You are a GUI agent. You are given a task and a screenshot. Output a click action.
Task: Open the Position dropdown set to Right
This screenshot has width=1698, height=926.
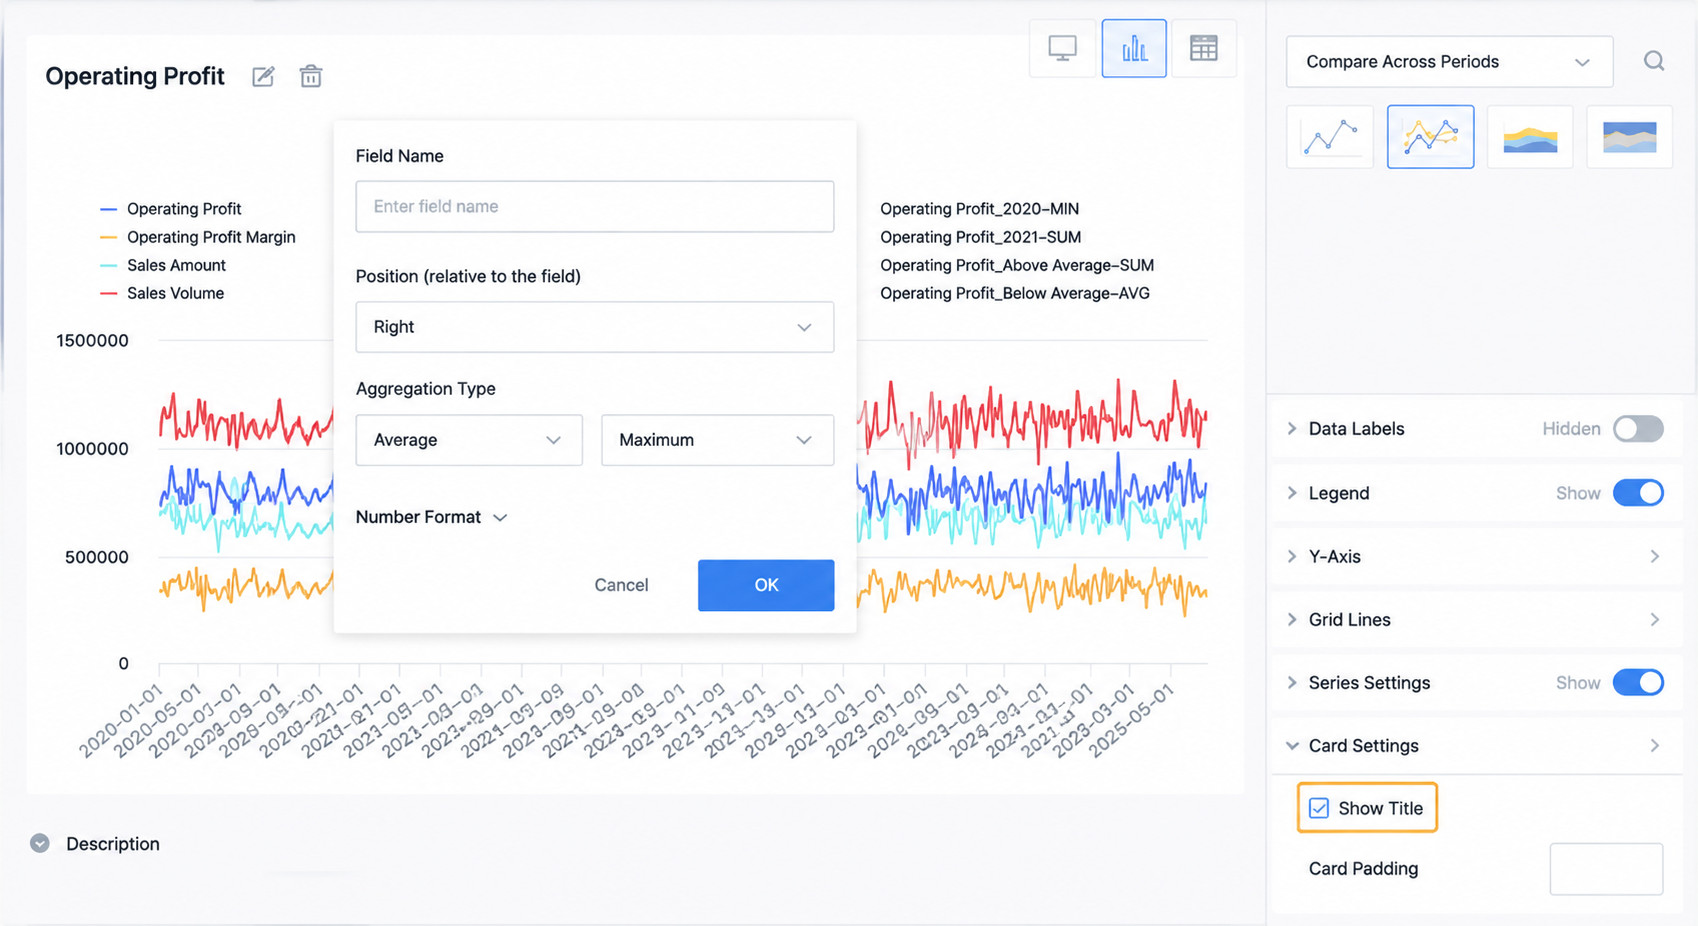(x=595, y=327)
